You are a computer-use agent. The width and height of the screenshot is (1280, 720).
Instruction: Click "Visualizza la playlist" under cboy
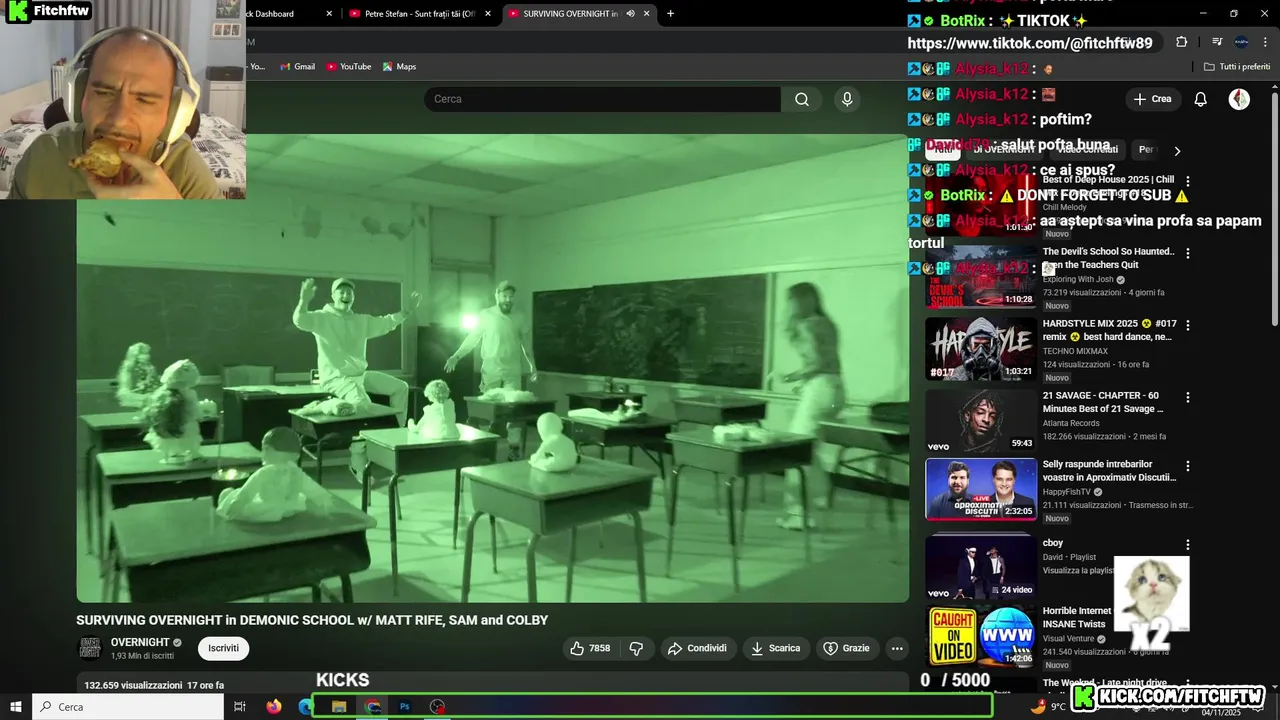pyautogui.click(x=1078, y=570)
